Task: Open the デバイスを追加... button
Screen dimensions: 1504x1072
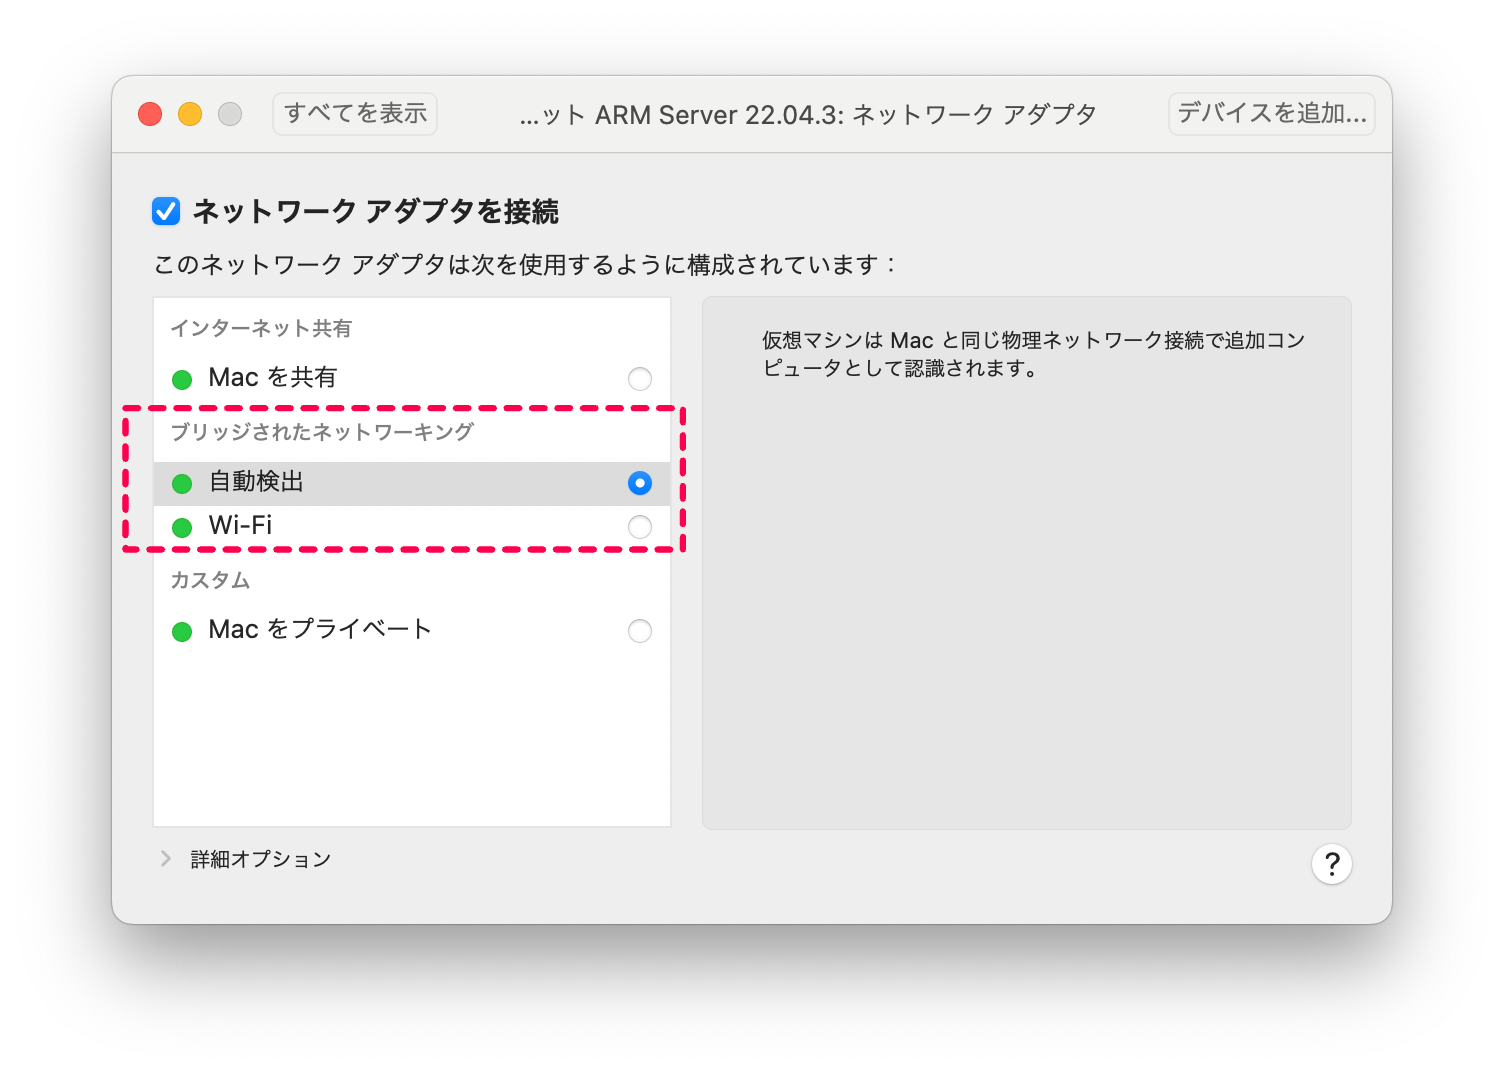Action: (1272, 114)
